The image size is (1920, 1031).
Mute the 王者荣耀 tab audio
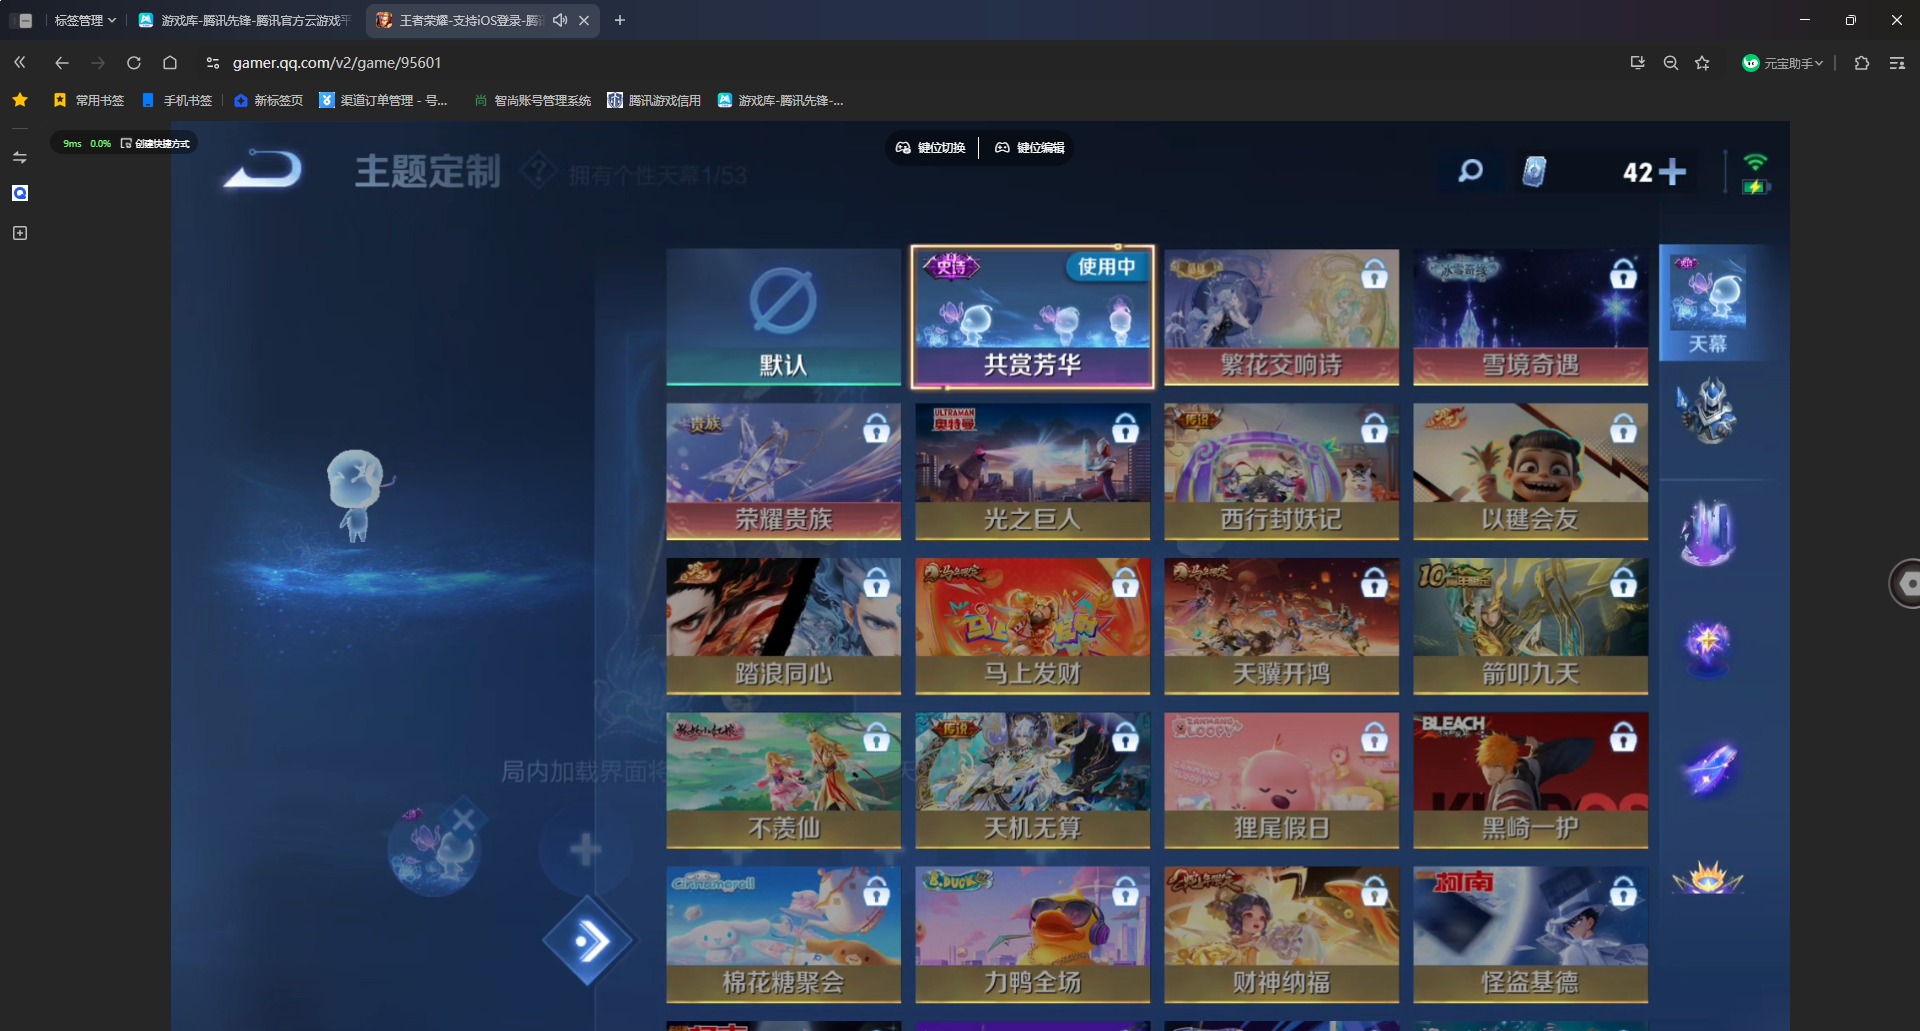[560, 20]
